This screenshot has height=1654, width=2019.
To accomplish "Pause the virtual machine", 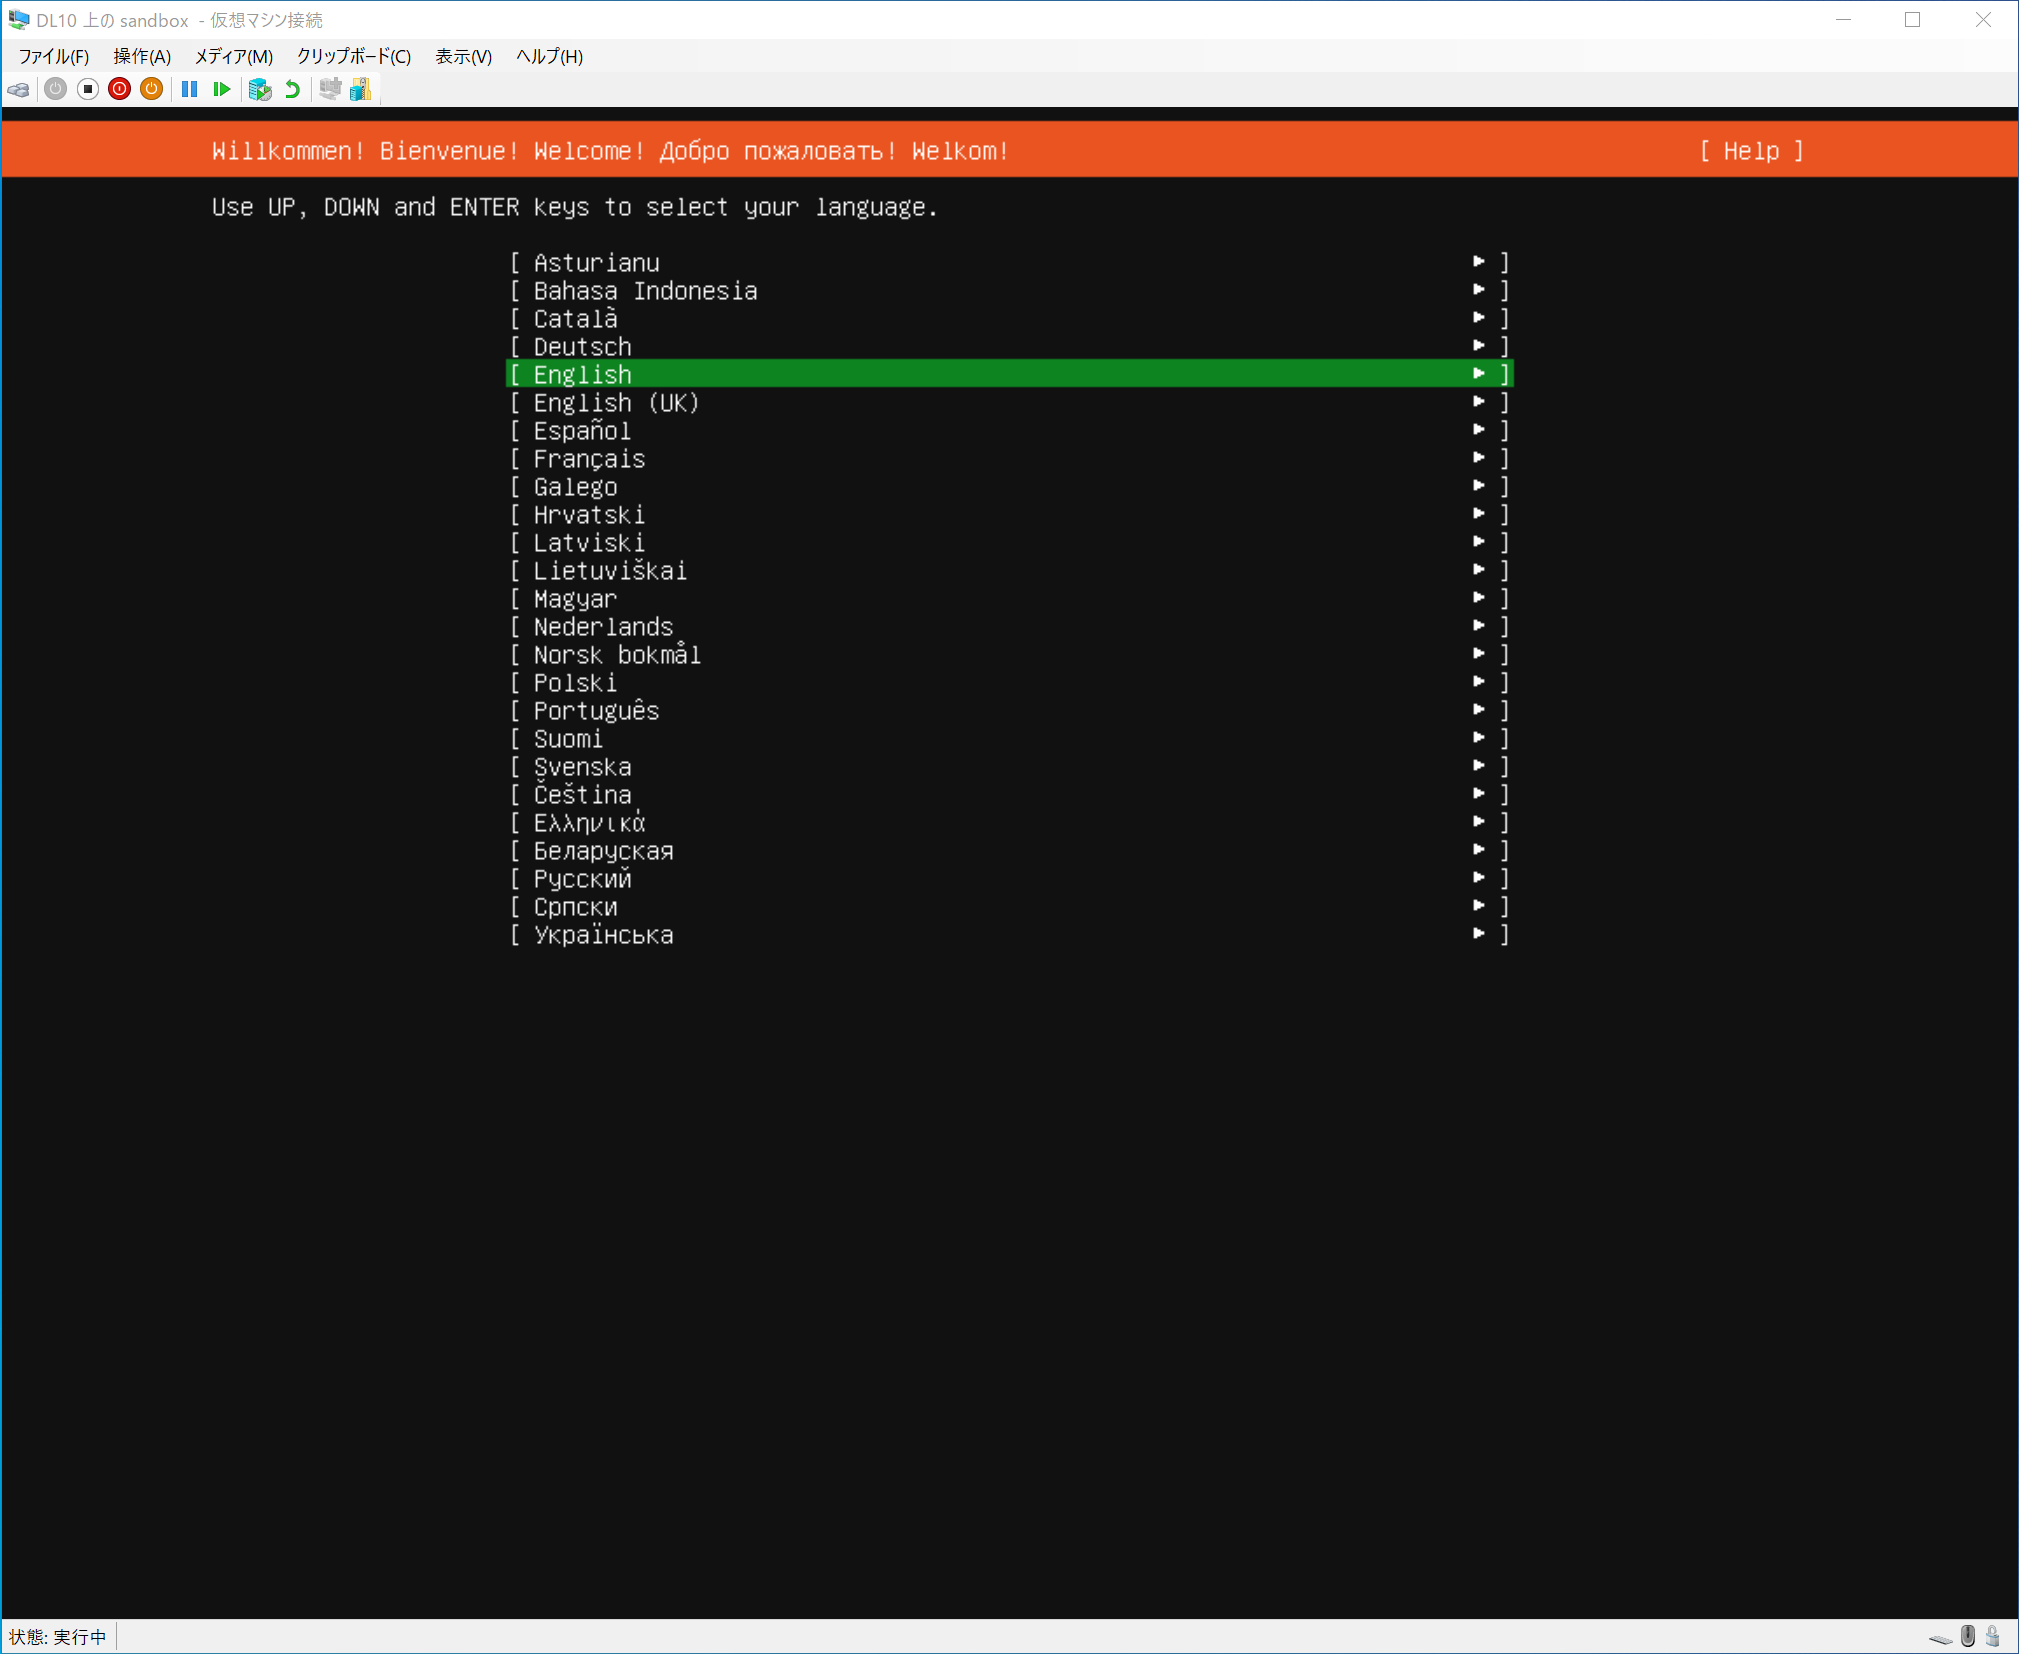I will pyautogui.click(x=189, y=90).
